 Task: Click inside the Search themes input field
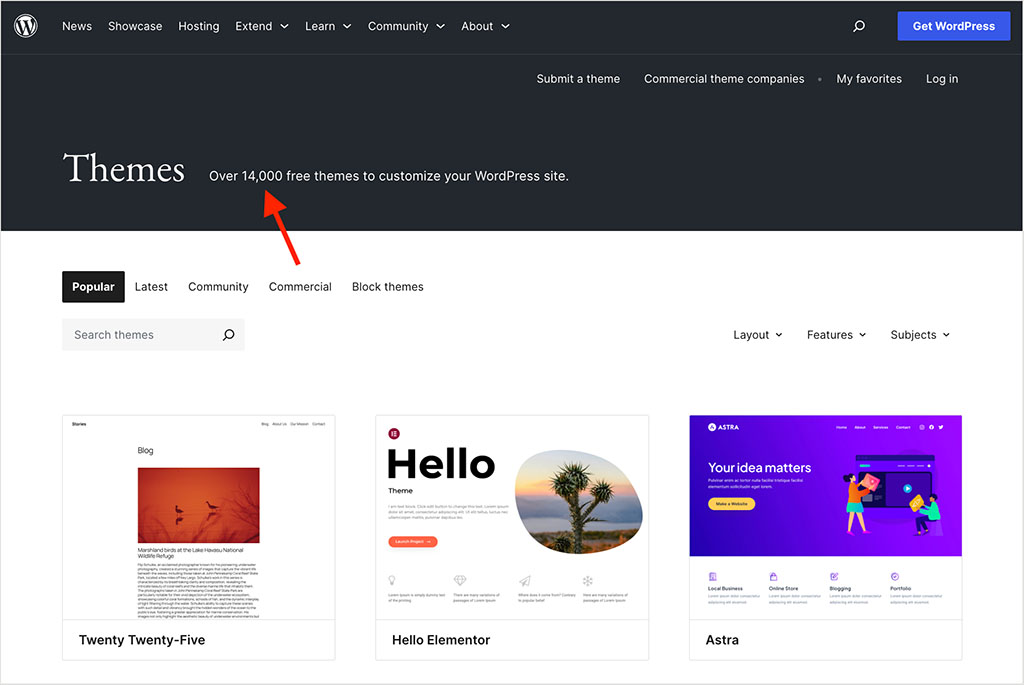[130, 334]
